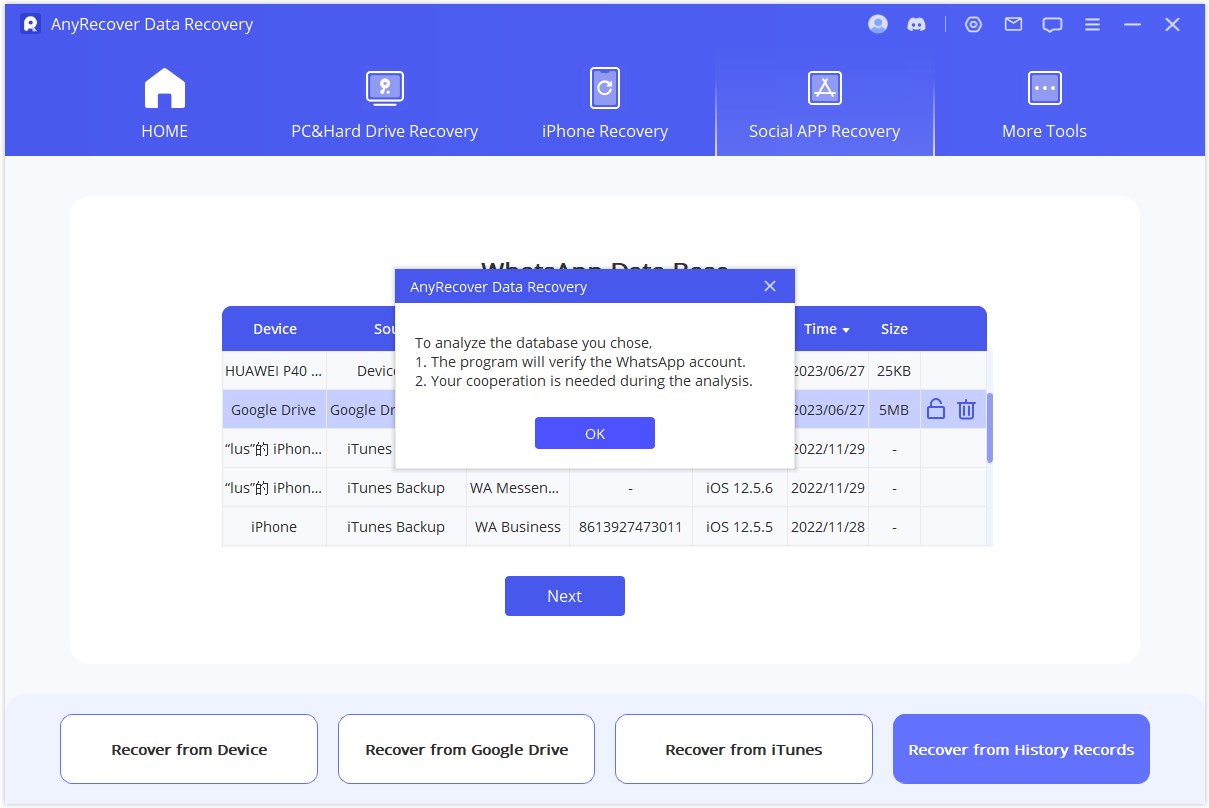The height and width of the screenshot is (808, 1209).
Task: Confirm the dialog with OK
Action: pyautogui.click(x=594, y=433)
